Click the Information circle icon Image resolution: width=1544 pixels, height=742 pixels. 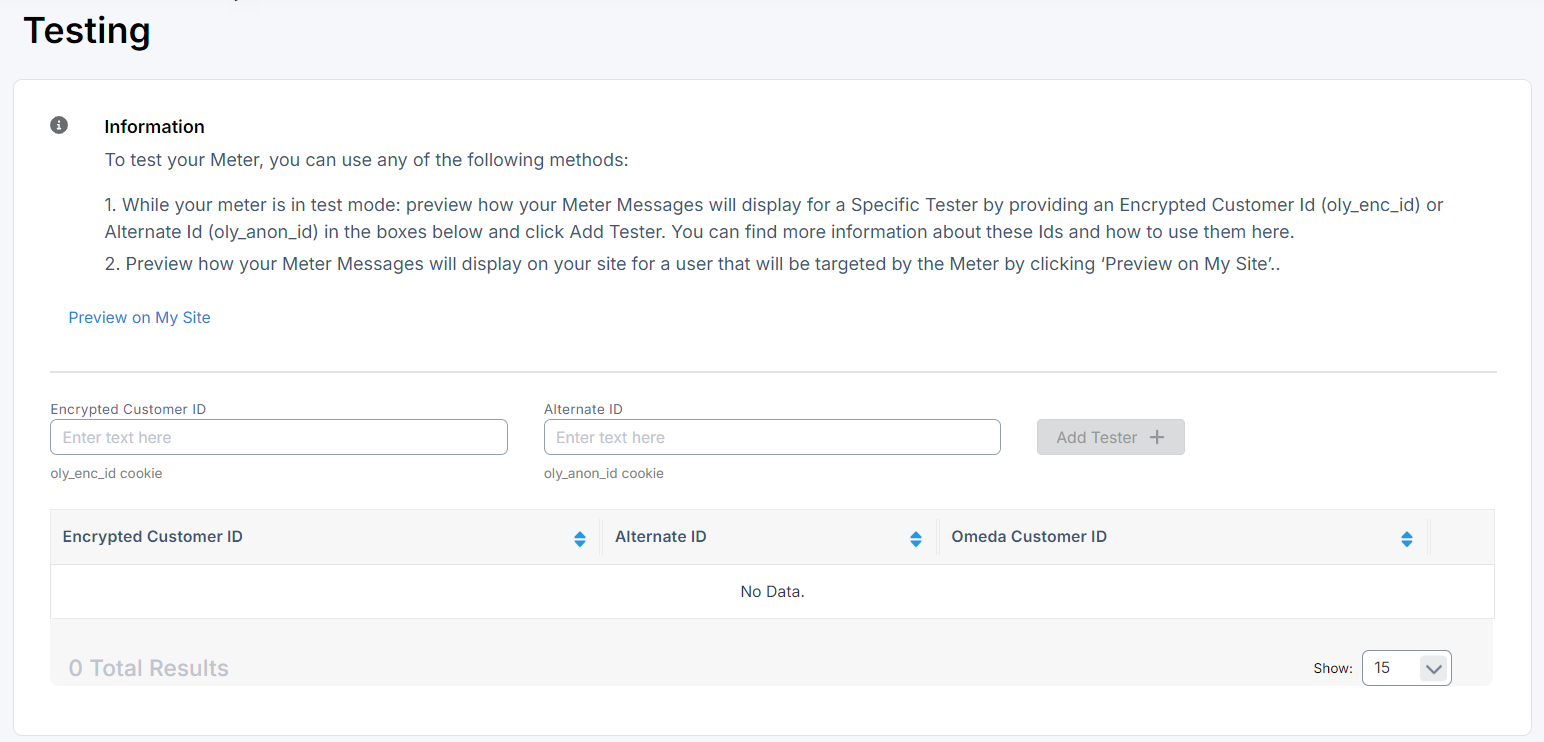tap(59, 125)
